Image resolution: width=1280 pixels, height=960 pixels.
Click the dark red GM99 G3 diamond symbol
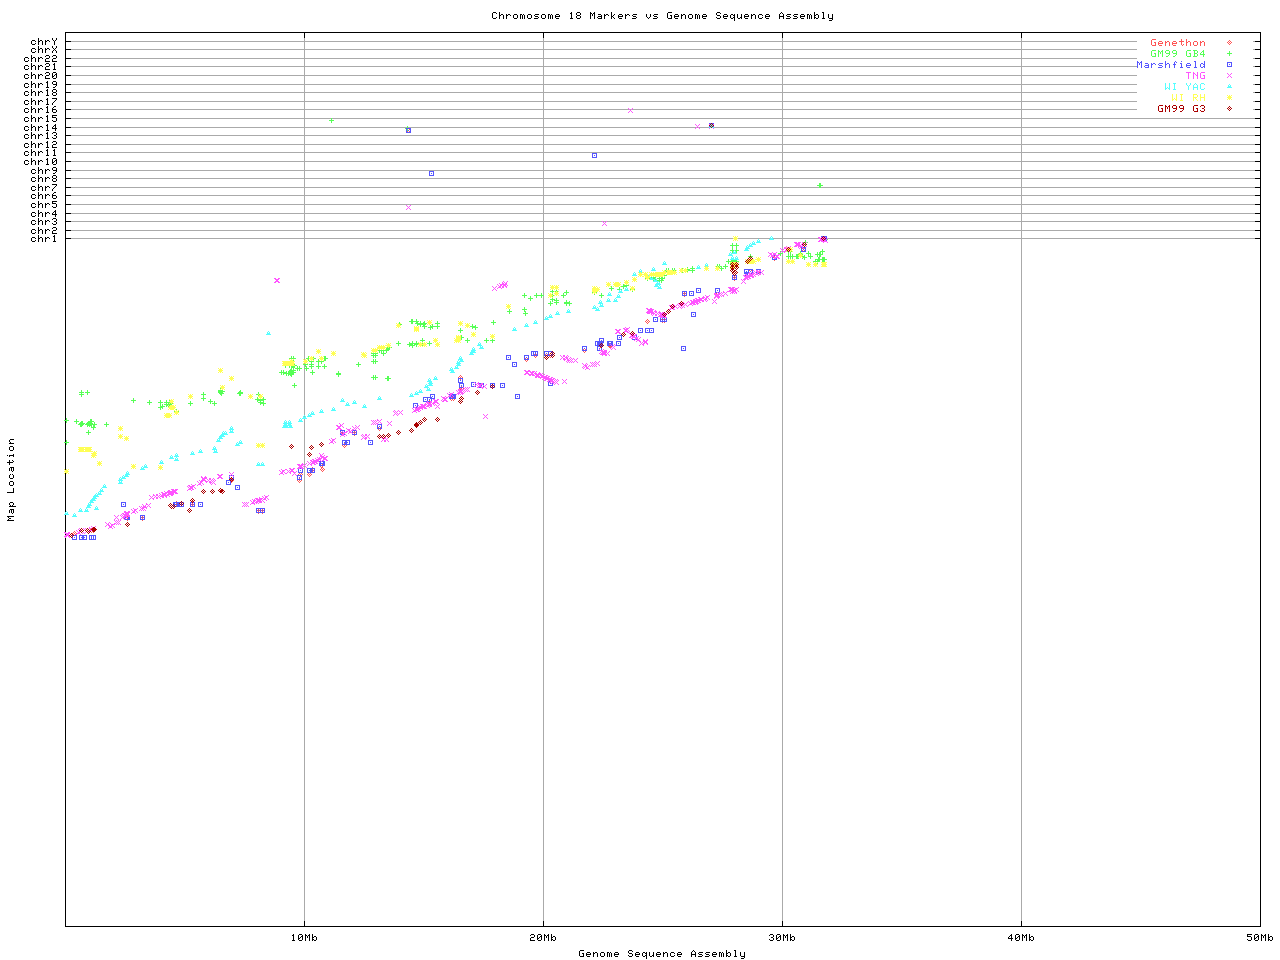pyautogui.click(x=1229, y=109)
